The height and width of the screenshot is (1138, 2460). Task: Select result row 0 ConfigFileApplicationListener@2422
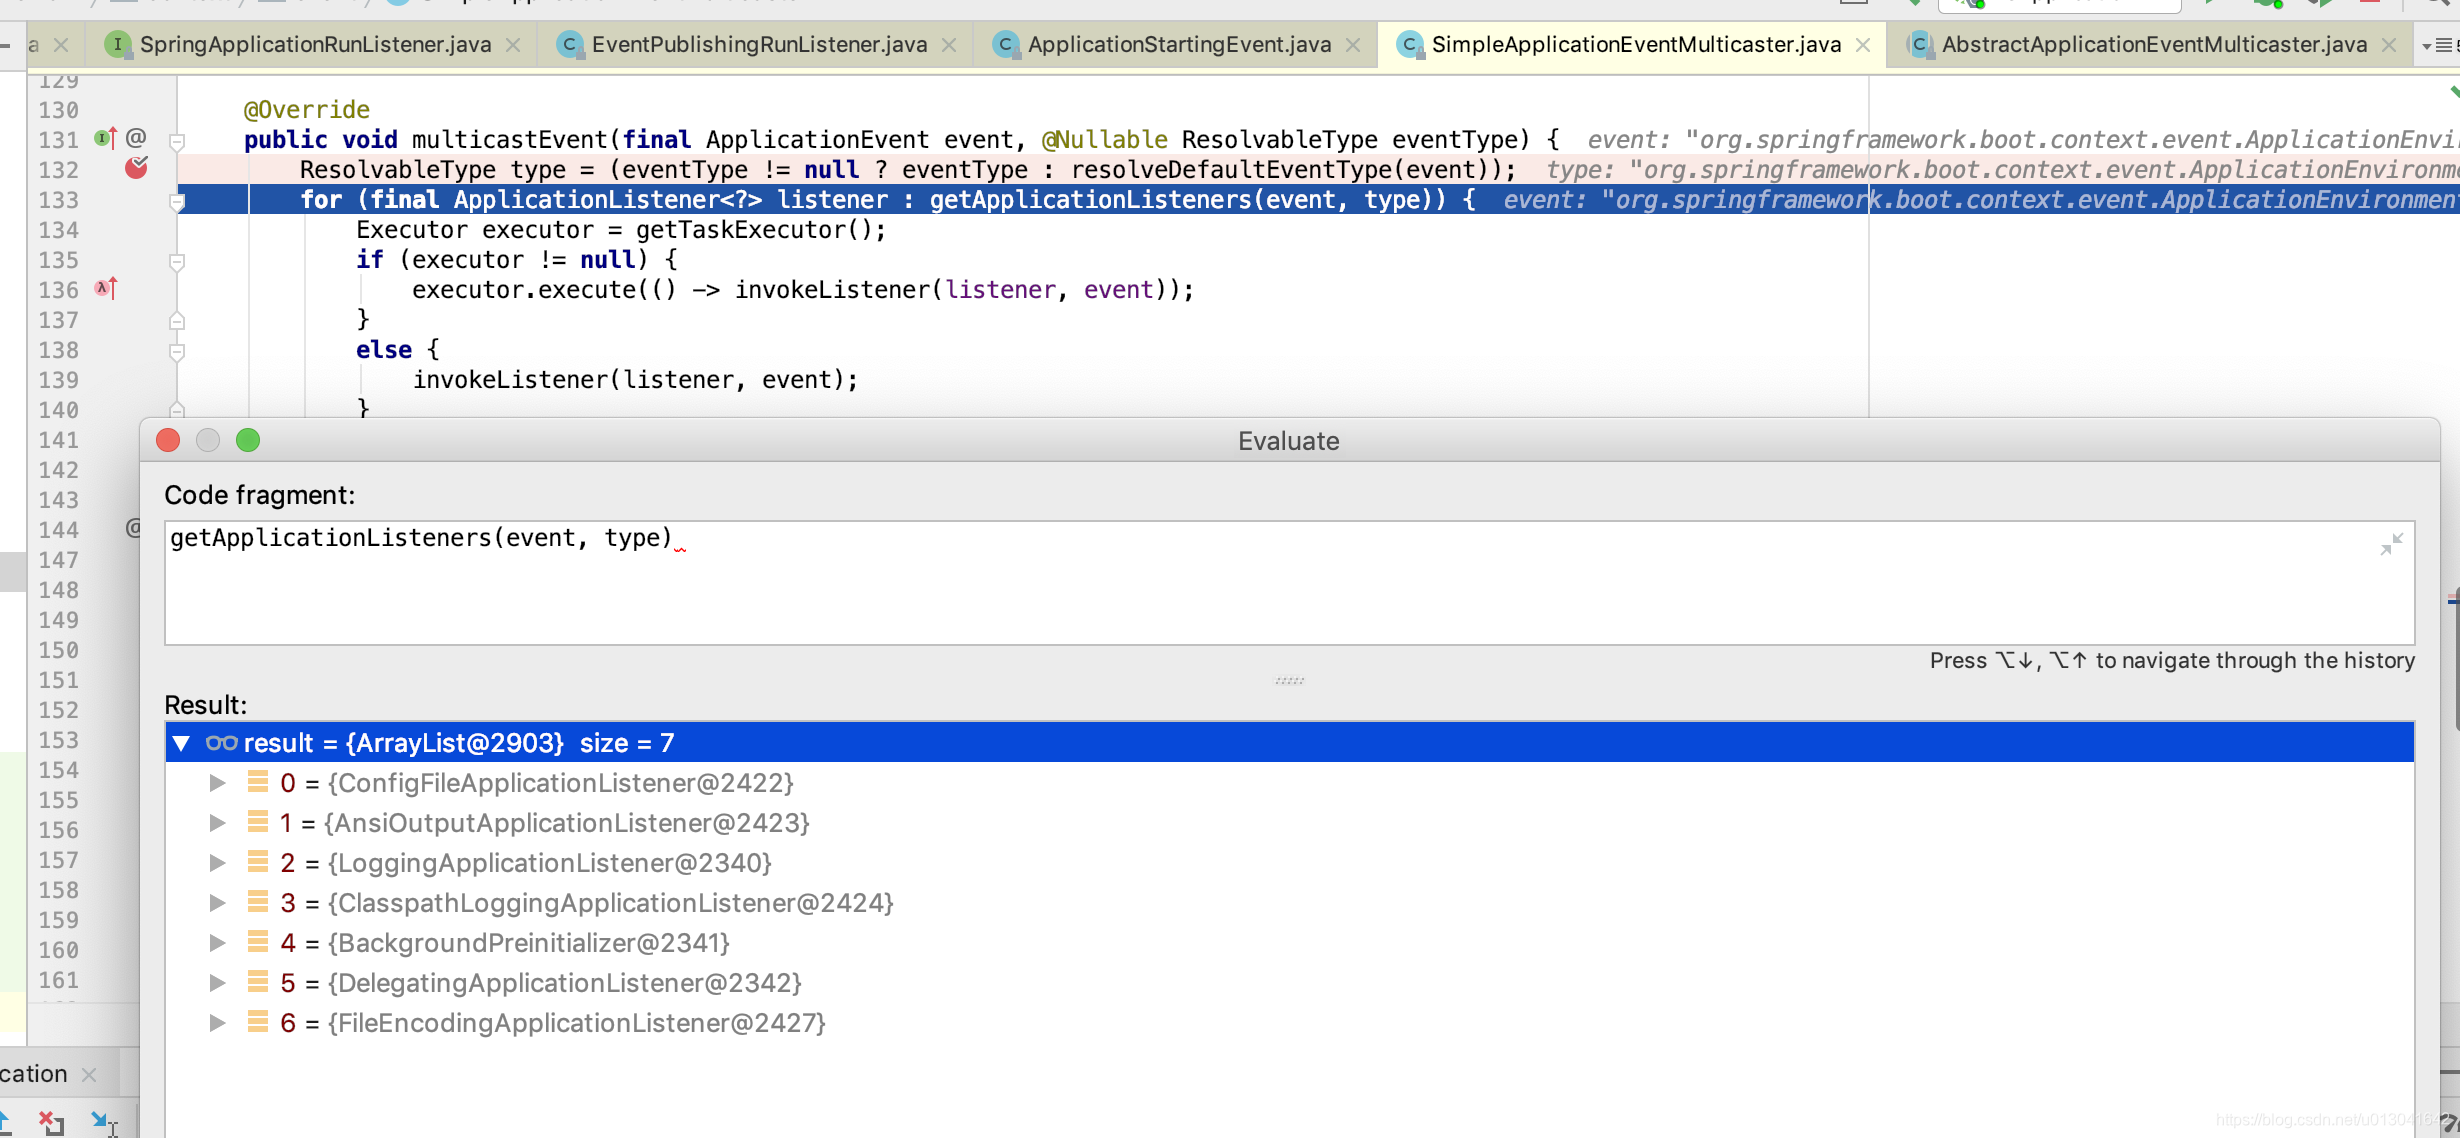point(1289,783)
